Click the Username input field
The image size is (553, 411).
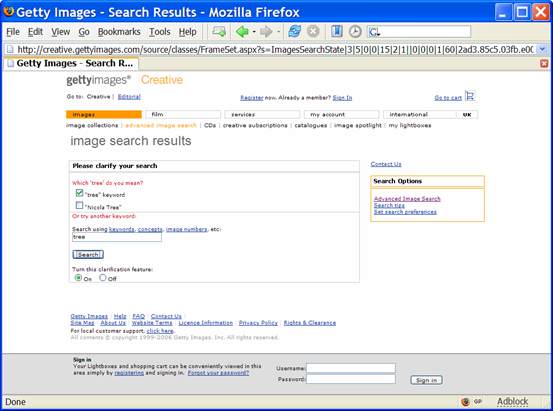[351, 368]
